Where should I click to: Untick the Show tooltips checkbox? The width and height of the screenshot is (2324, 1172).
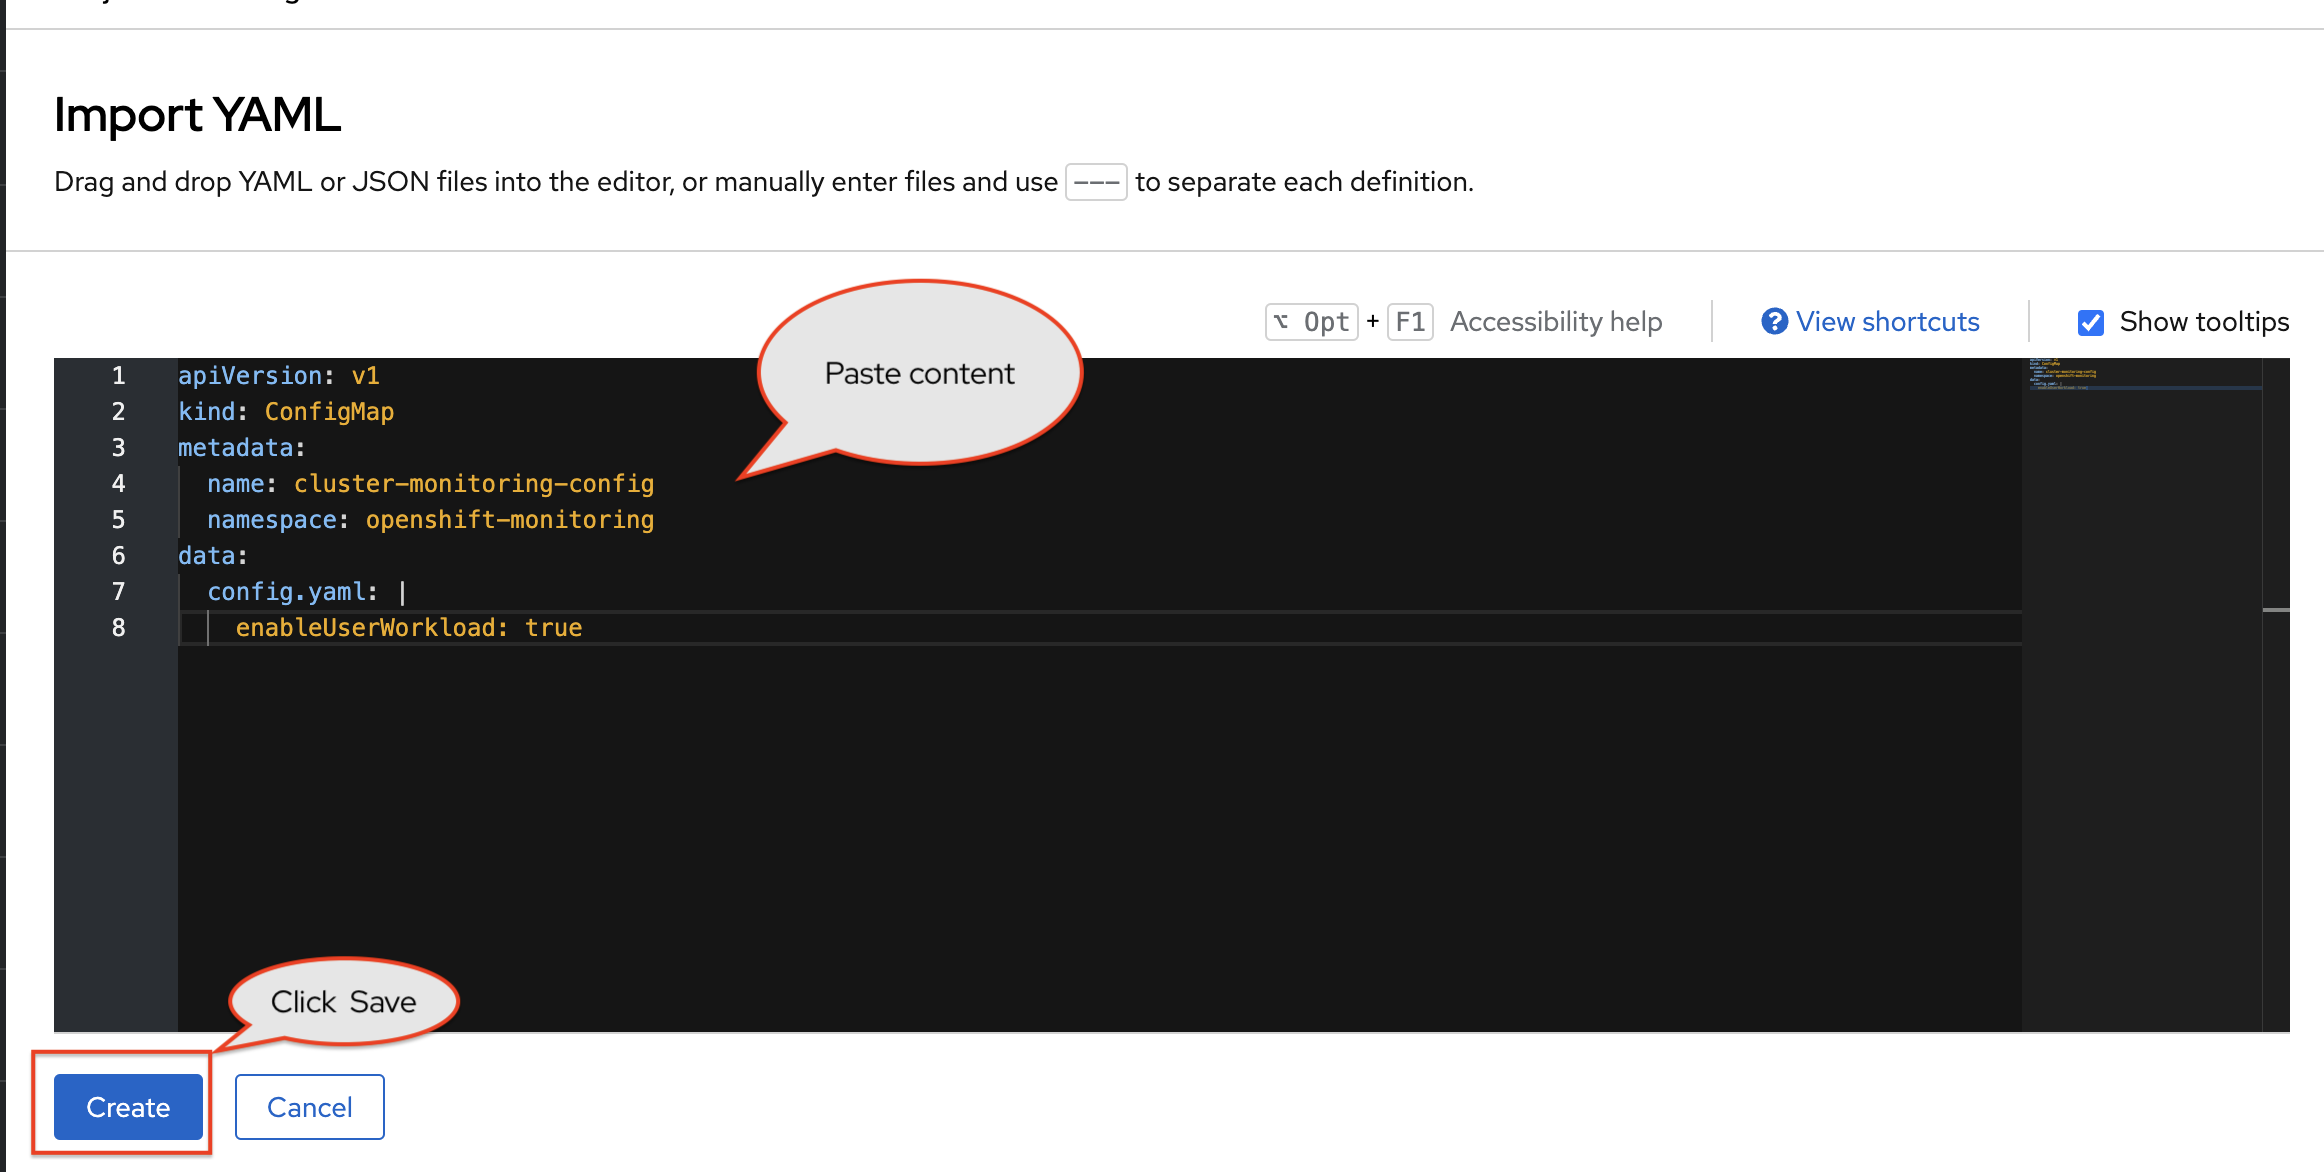pos(2090,322)
